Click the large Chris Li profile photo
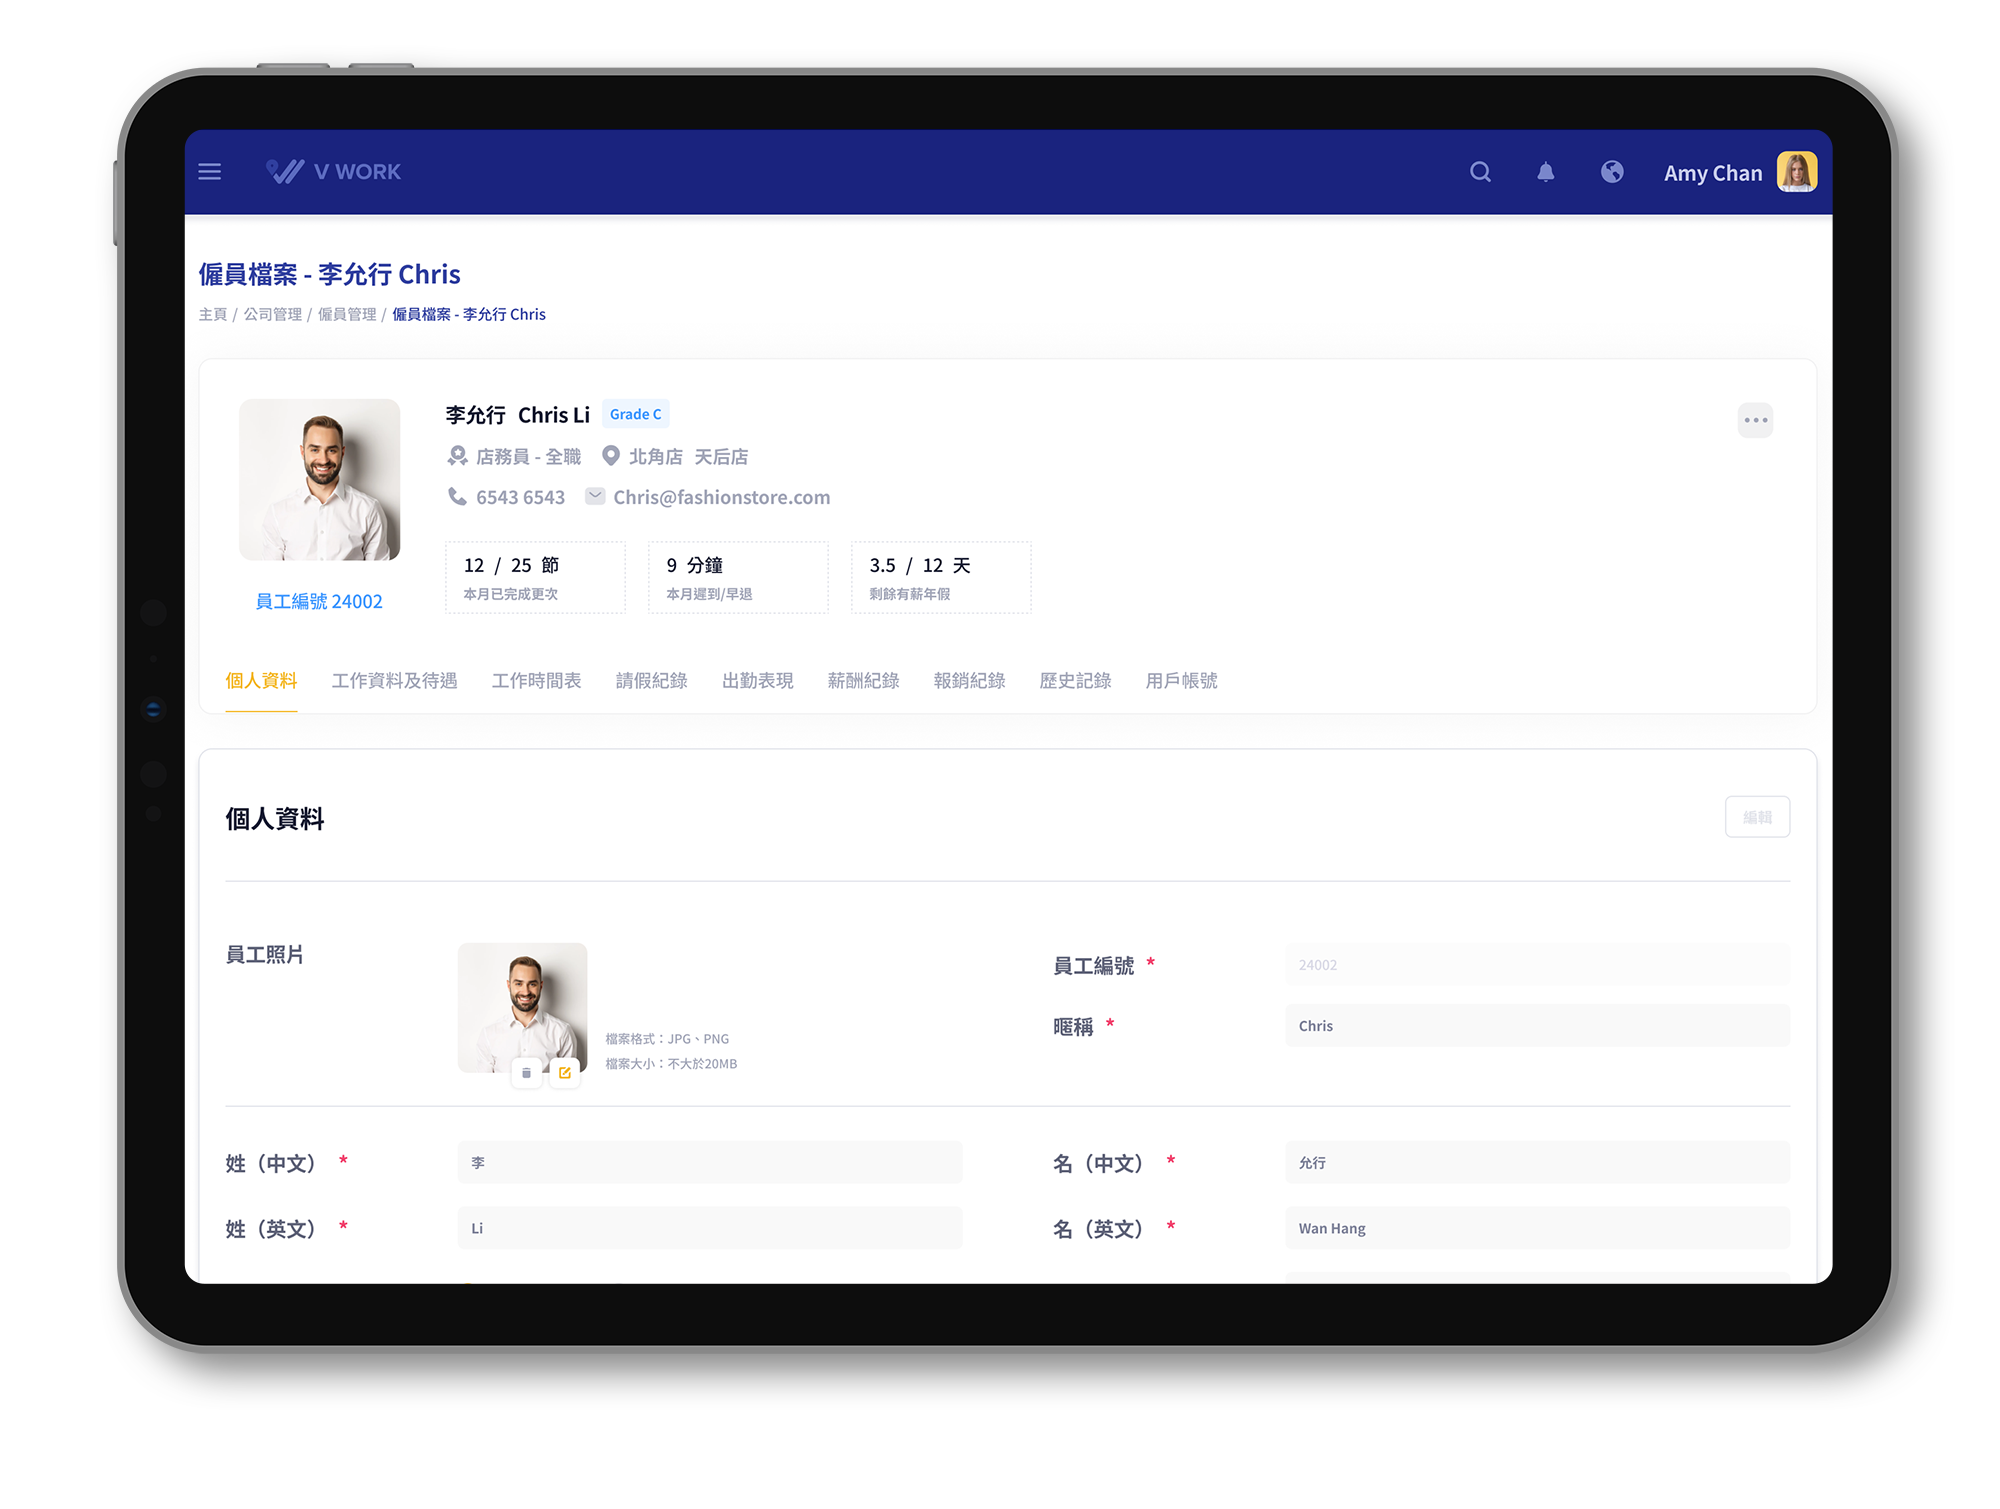This screenshot has width=2000, height=1509. pyautogui.click(x=320, y=480)
